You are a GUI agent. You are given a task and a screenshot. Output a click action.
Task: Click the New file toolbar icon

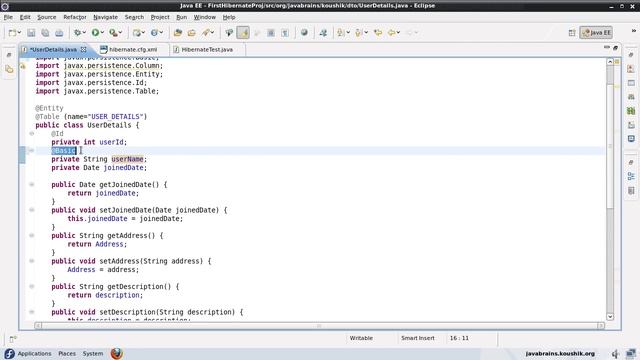pos(12,33)
